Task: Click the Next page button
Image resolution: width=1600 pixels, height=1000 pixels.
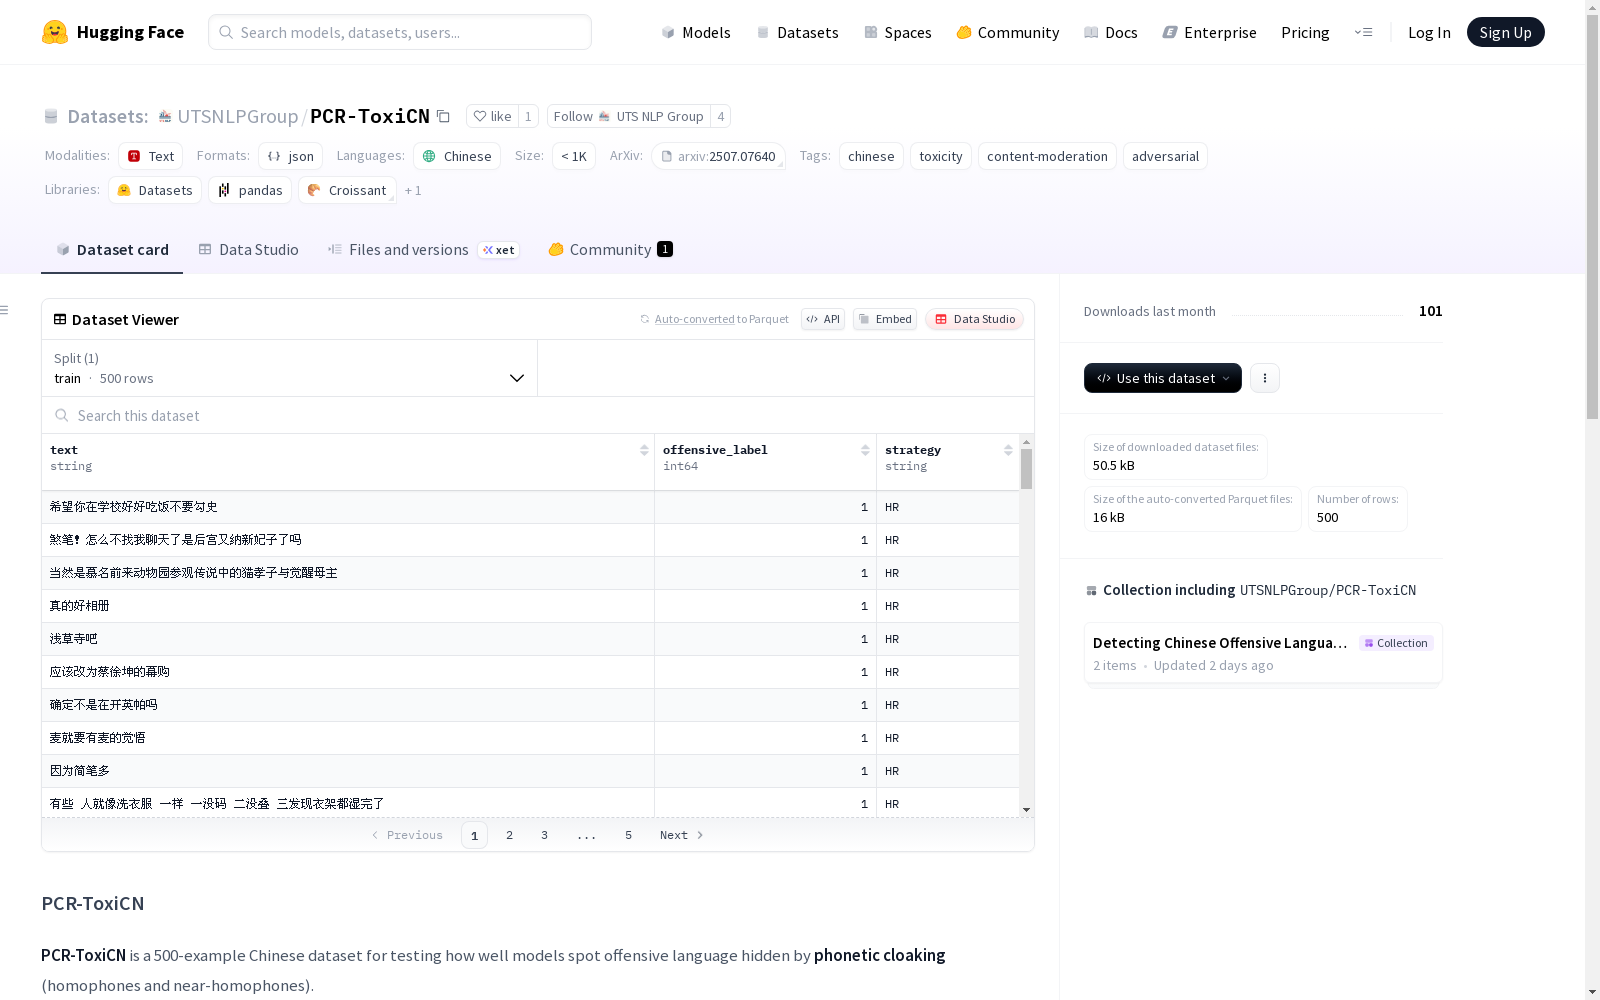Action: (x=682, y=835)
